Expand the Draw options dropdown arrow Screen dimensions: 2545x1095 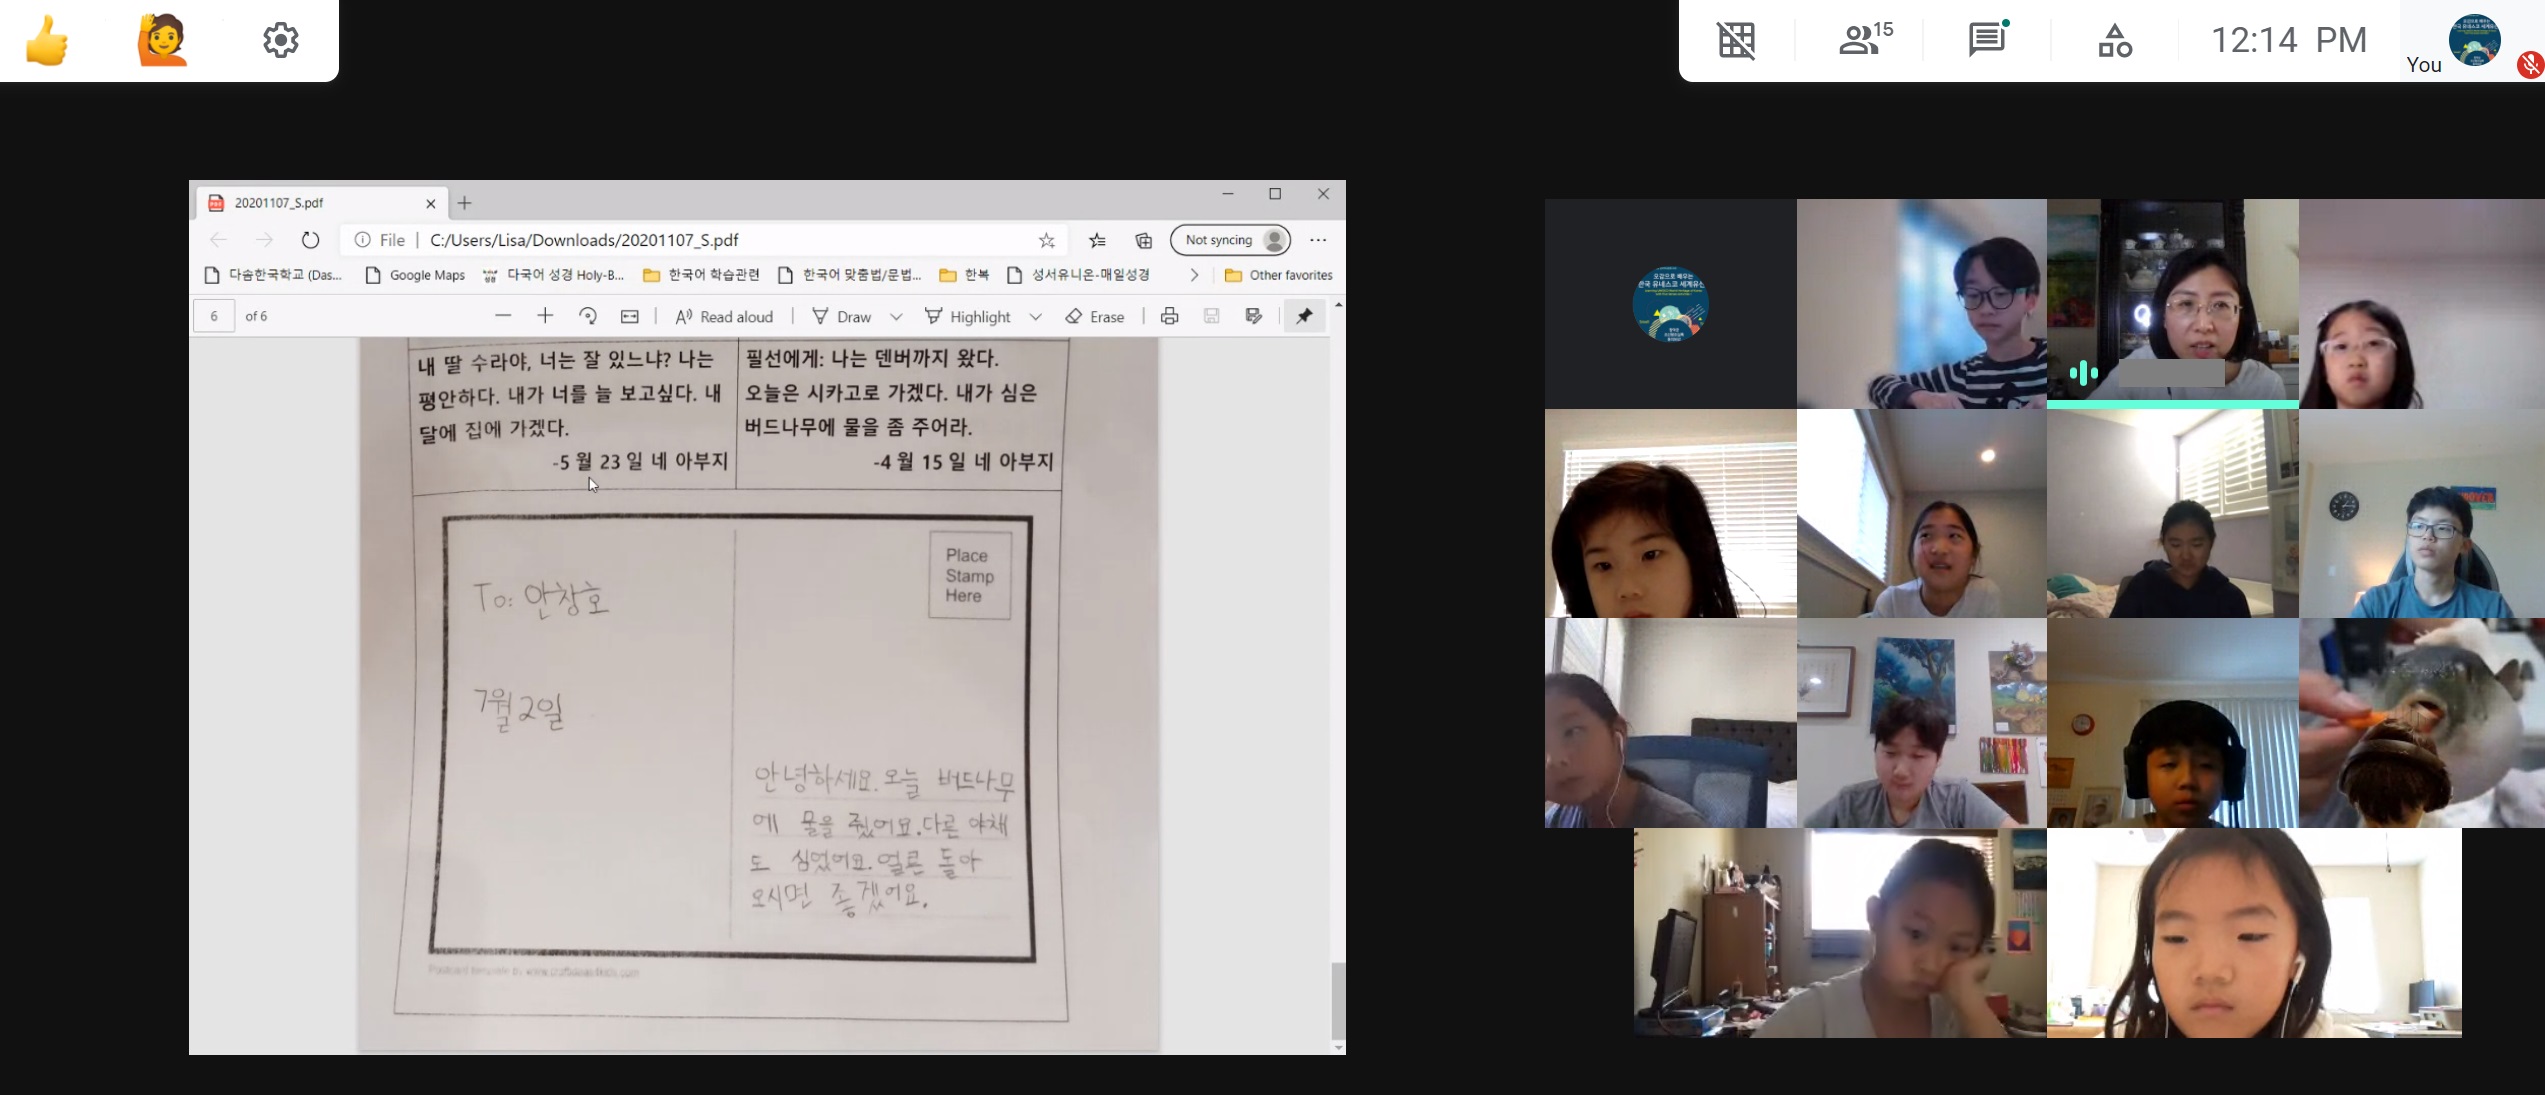[x=896, y=317]
